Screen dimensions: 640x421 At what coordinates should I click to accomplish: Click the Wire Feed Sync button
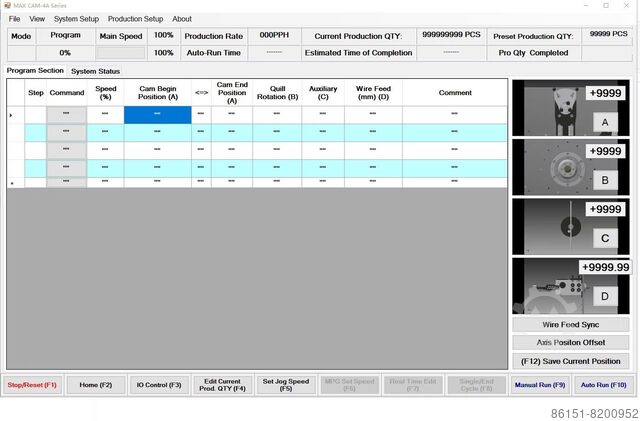pyautogui.click(x=572, y=324)
